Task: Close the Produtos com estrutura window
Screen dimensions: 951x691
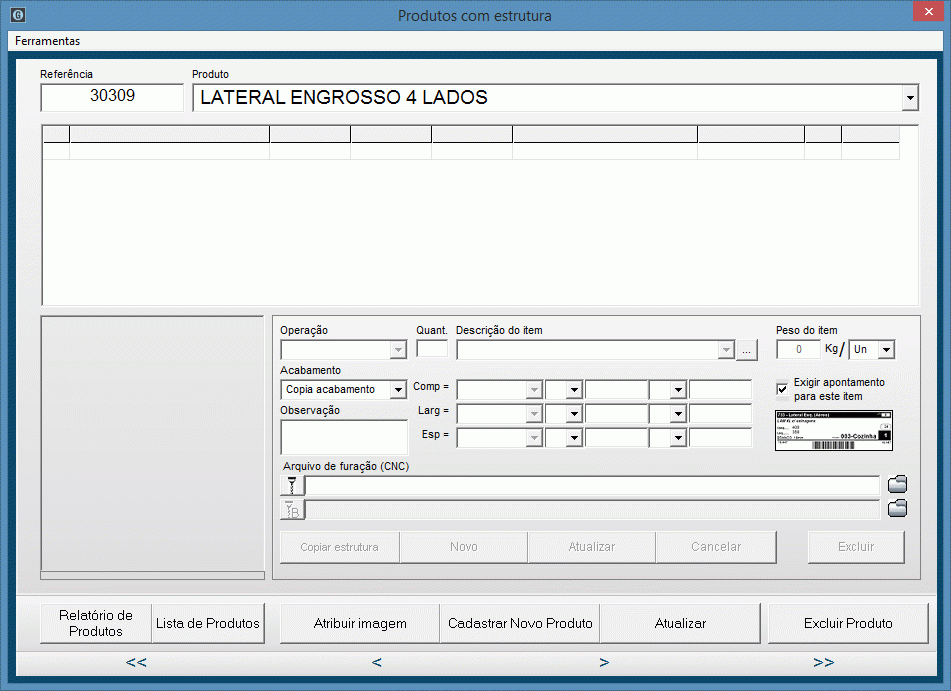Action: click(x=929, y=12)
